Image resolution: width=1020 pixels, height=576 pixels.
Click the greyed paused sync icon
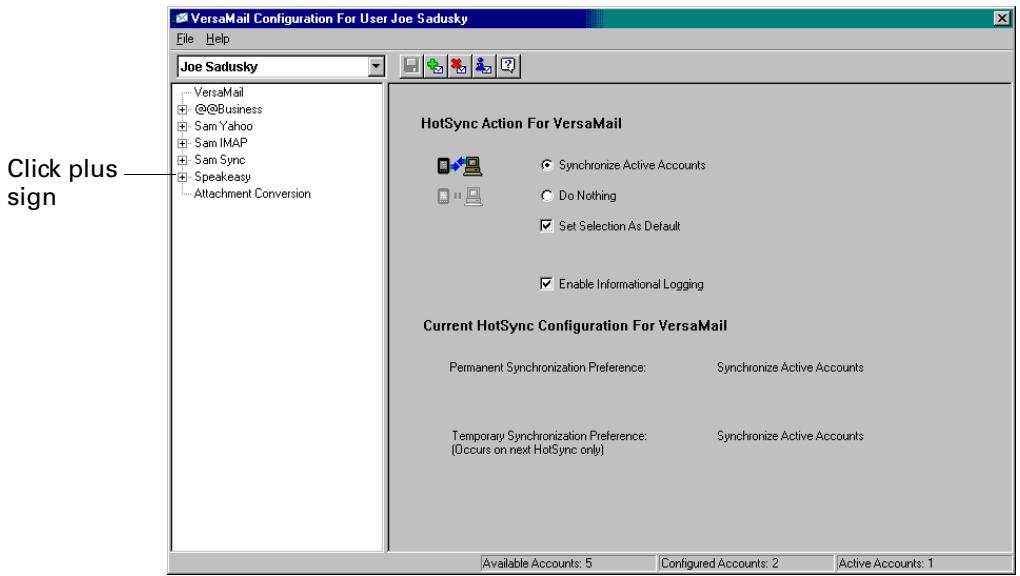pyautogui.click(x=459, y=196)
